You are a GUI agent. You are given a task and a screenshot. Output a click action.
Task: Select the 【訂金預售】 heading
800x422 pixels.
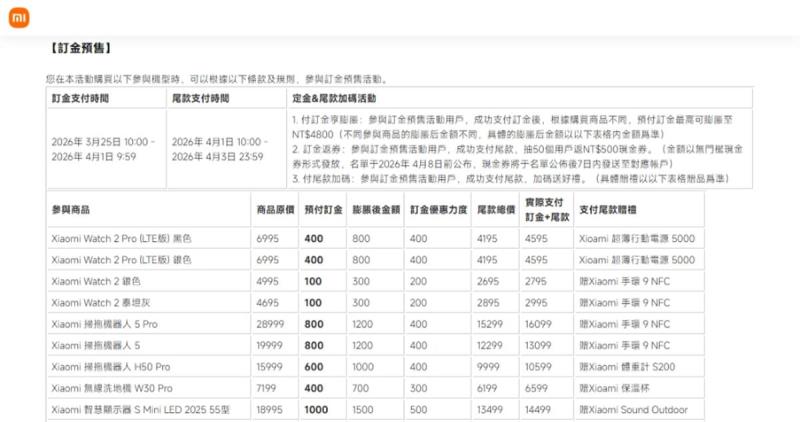click(80, 48)
